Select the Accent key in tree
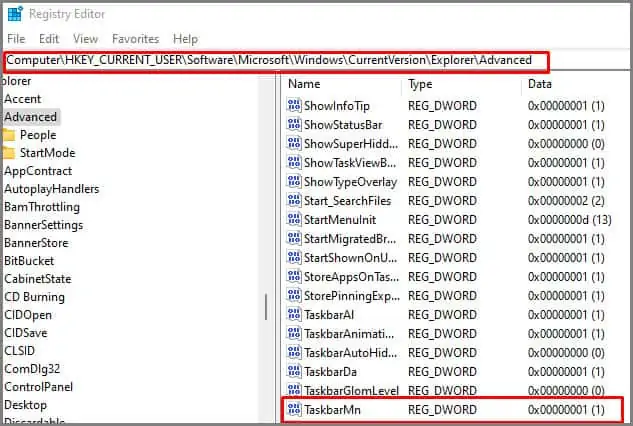Screen dimensions: 633x426 pos(23,99)
